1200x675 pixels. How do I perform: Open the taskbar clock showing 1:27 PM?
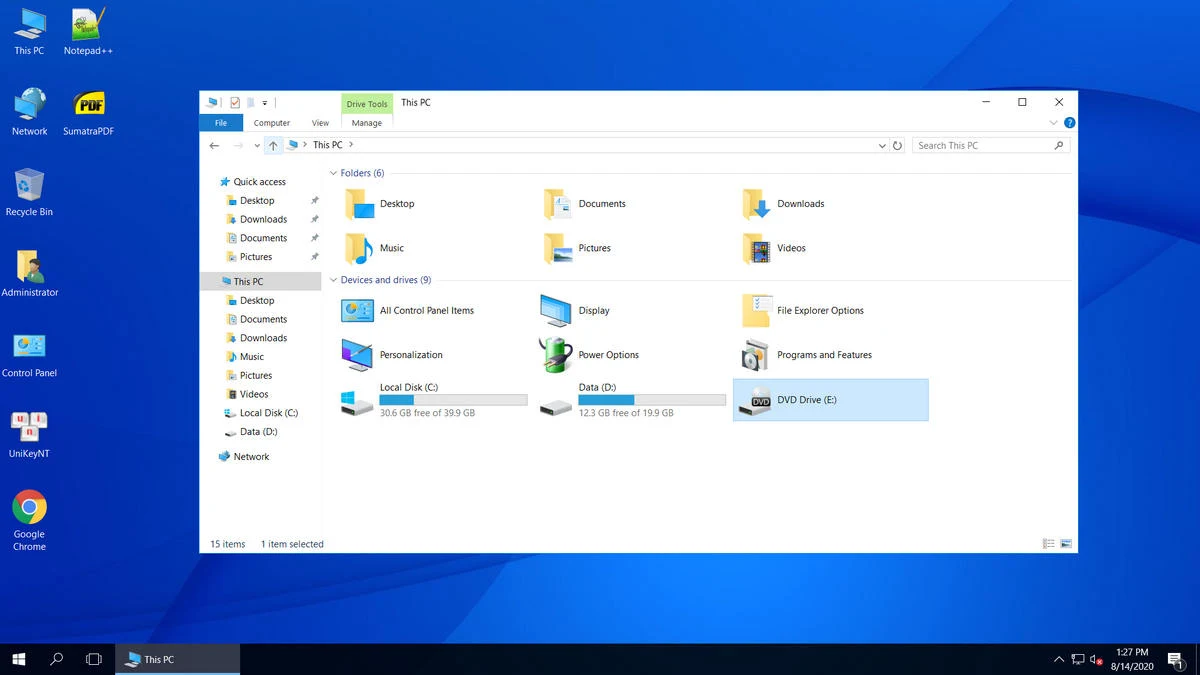click(1132, 659)
